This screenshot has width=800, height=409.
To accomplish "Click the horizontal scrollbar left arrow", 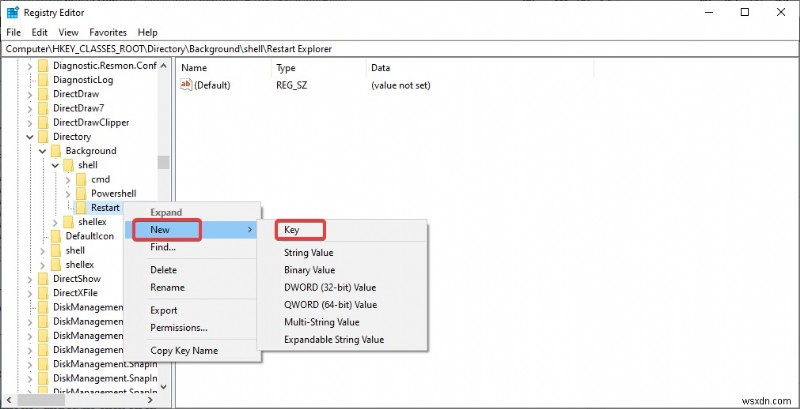I will 8,399.
